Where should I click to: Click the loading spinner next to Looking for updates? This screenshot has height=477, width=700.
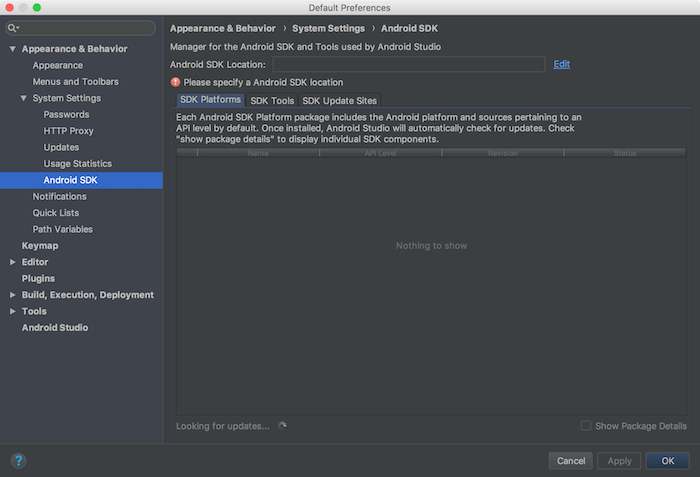click(282, 426)
